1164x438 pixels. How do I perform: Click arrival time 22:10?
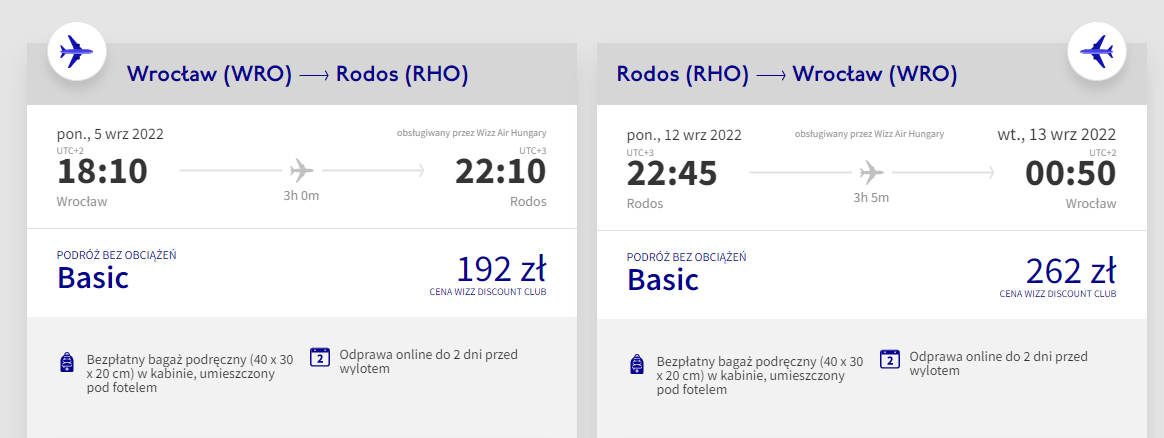500,171
